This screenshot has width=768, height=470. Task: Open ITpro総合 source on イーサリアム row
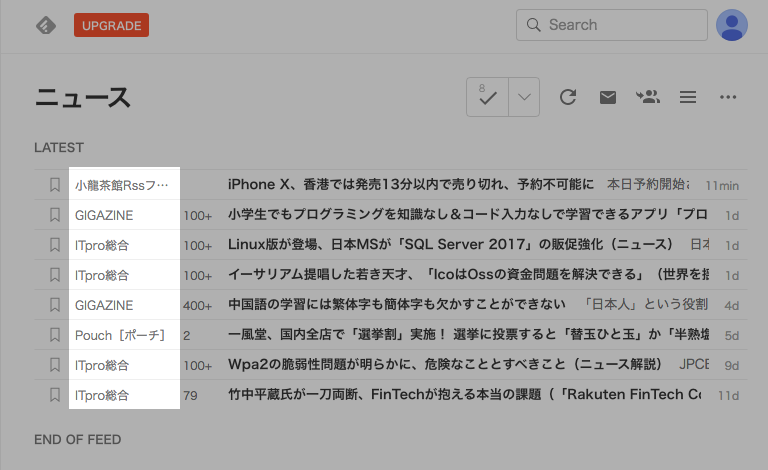(x=102, y=276)
